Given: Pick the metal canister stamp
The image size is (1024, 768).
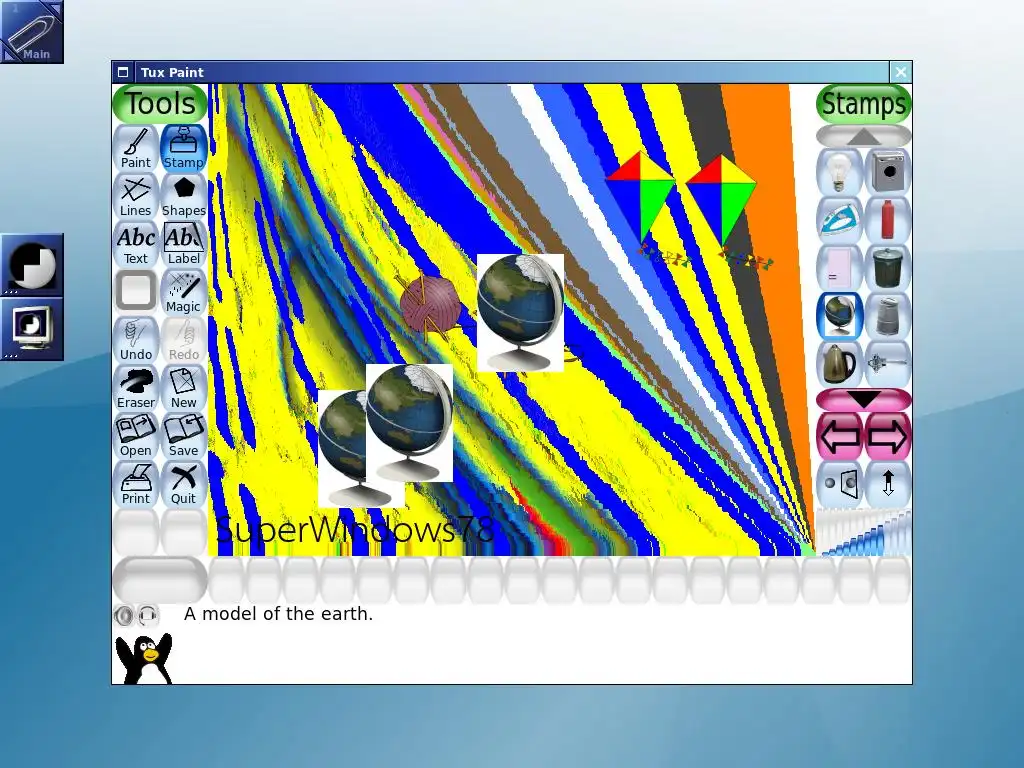Looking at the screenshot, I should 888,316.
